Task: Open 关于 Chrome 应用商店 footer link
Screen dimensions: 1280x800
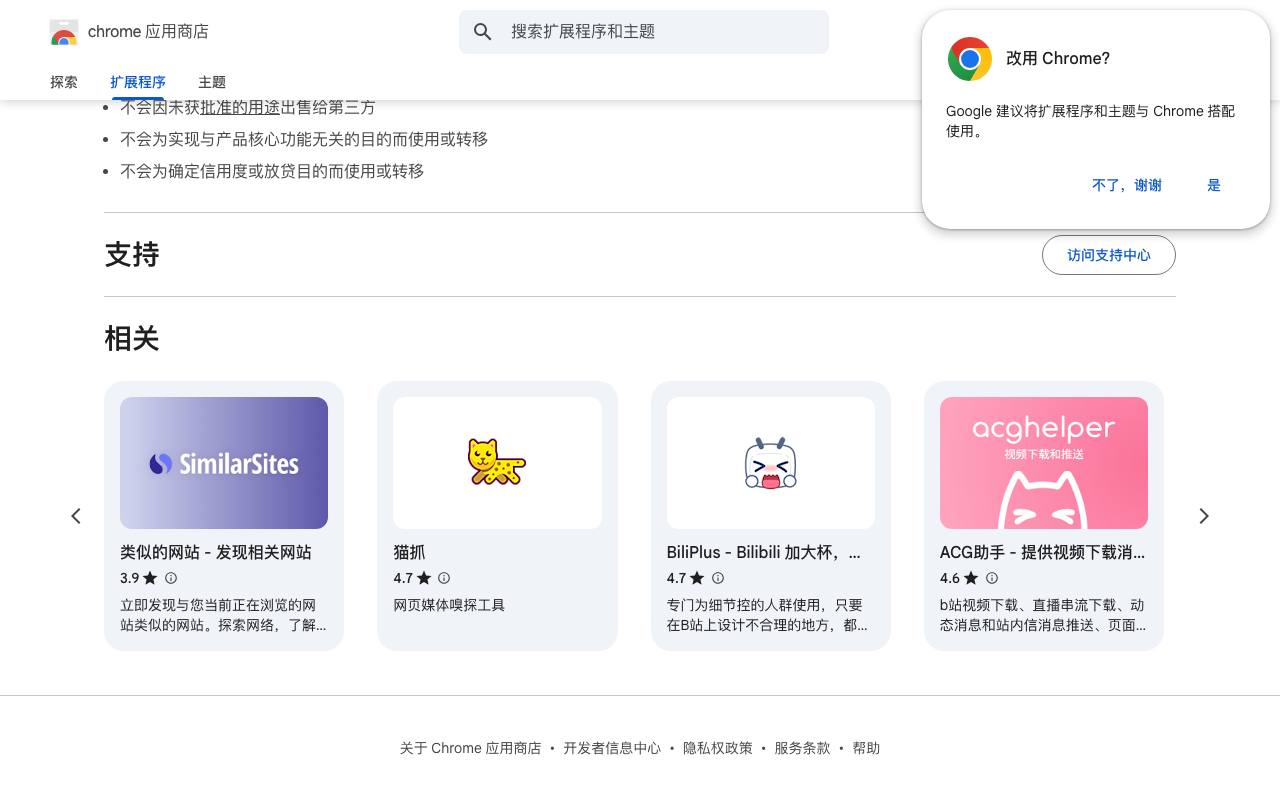Action: pyautogui.click(x=471, y=748)
